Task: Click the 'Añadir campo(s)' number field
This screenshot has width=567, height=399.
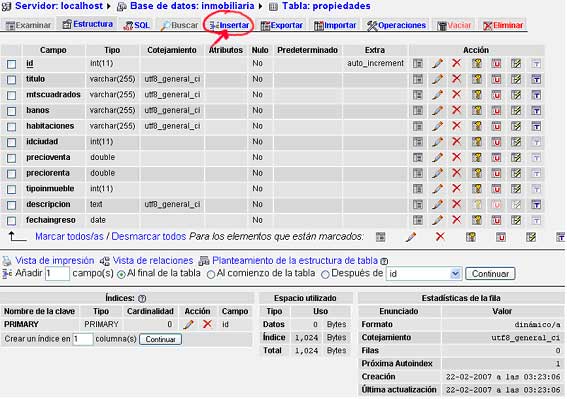Action: tap(57, 273)
